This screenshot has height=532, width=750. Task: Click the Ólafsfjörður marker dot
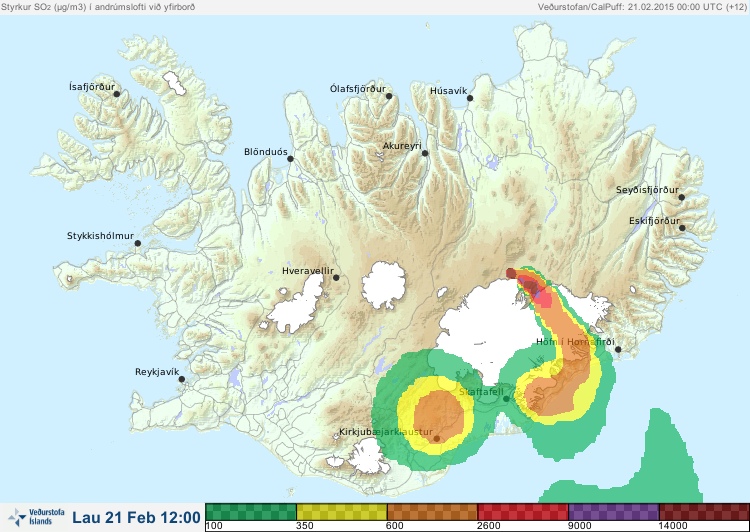coord(389,96)
